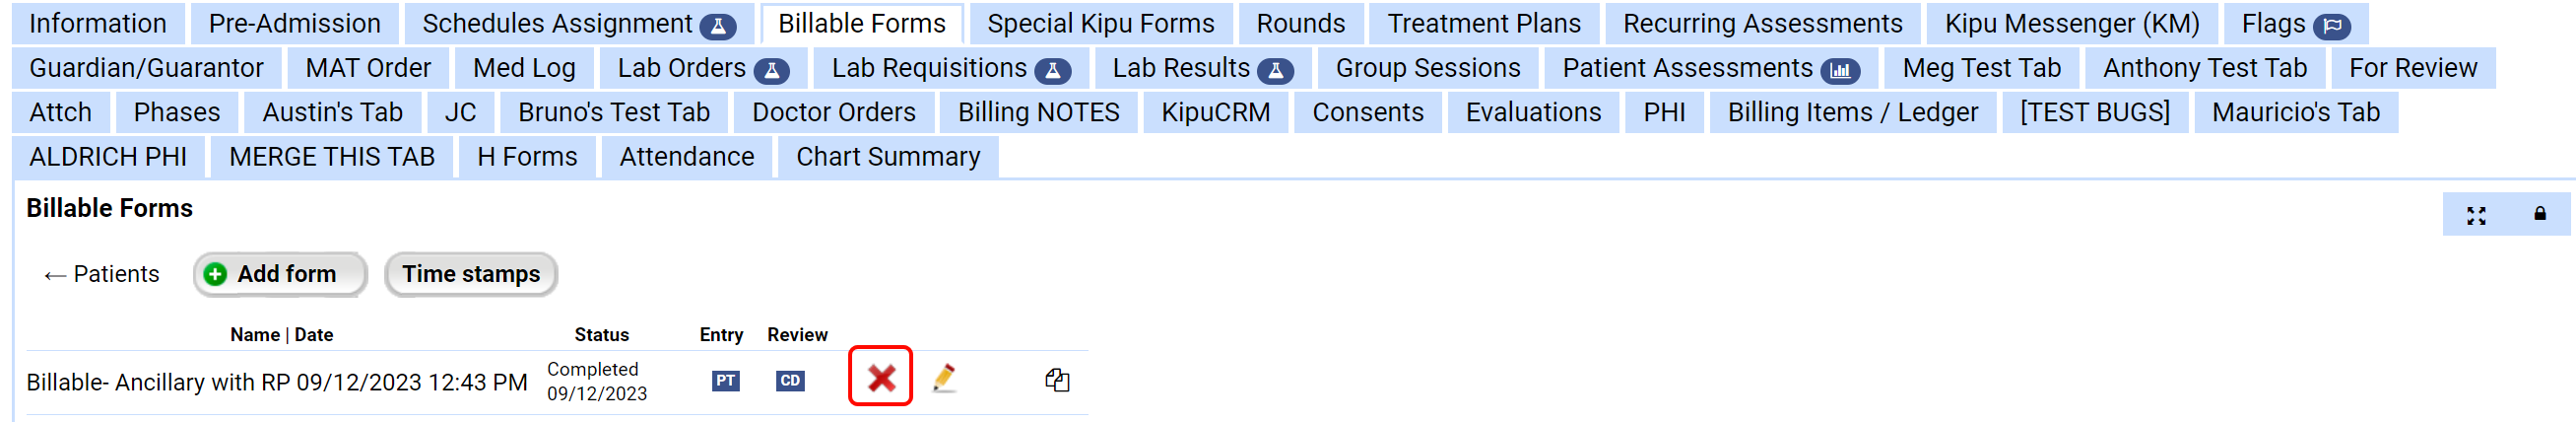Select the Billing Items / Ledger tab
Image resolution: width=2576 pixels, height=422 pixels.
(x=1852, y=112)
